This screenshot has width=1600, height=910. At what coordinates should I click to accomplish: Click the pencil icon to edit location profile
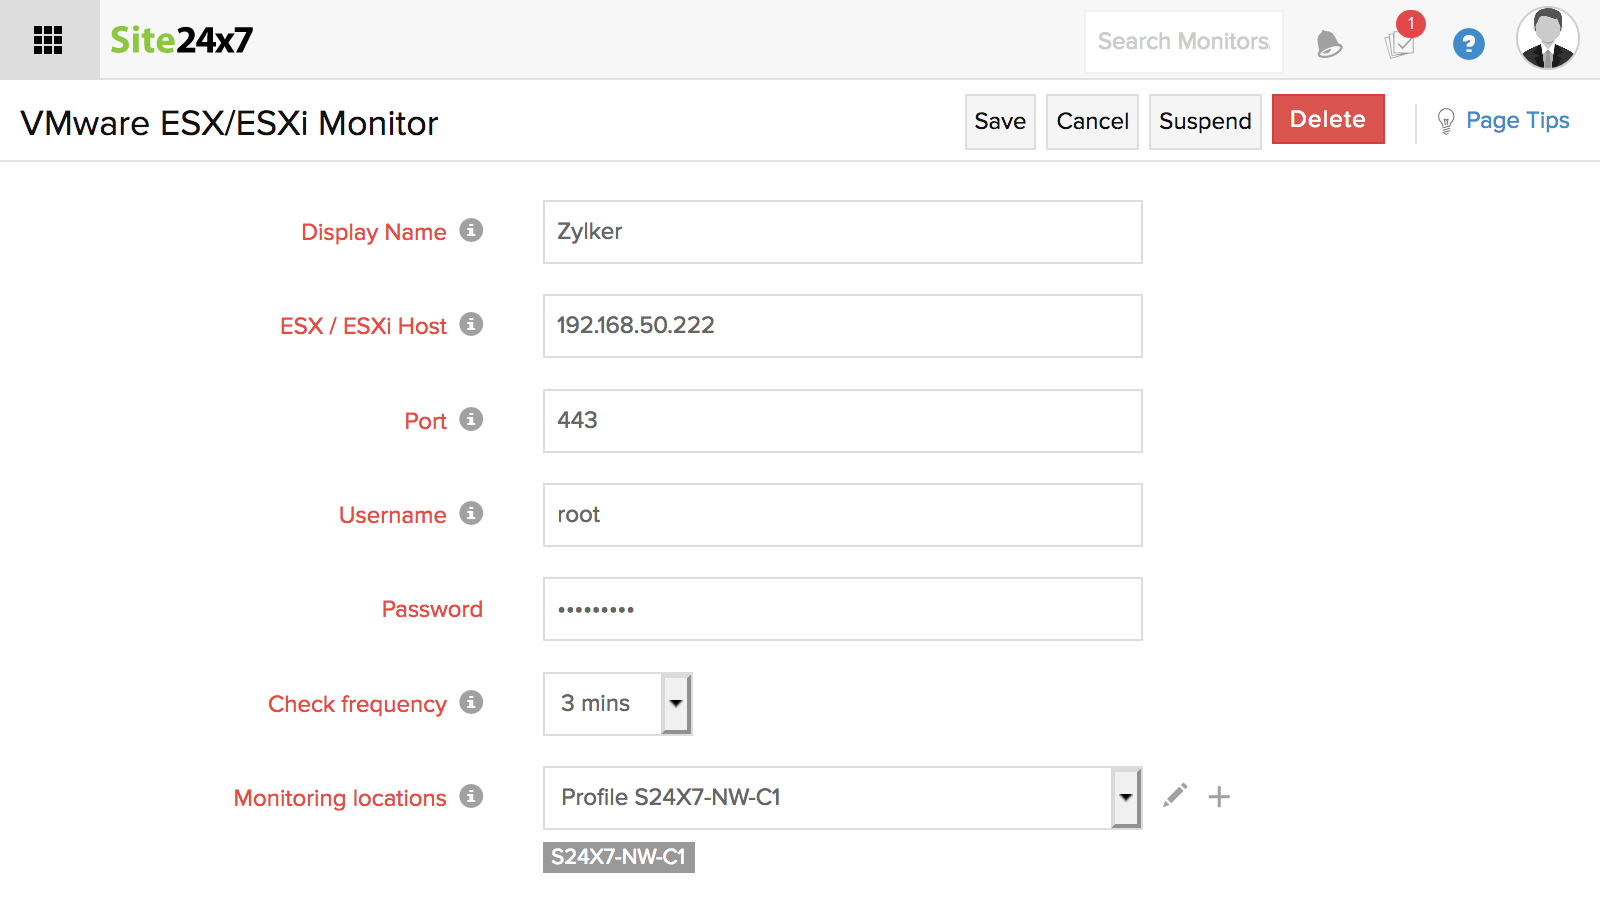(1175, 796)
